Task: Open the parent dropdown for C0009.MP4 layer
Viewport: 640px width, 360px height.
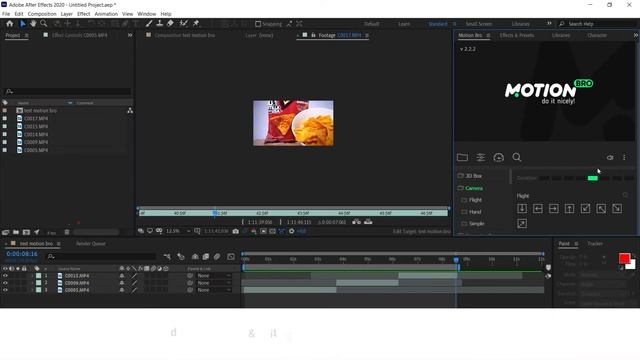Action: [x=213, y=283]
